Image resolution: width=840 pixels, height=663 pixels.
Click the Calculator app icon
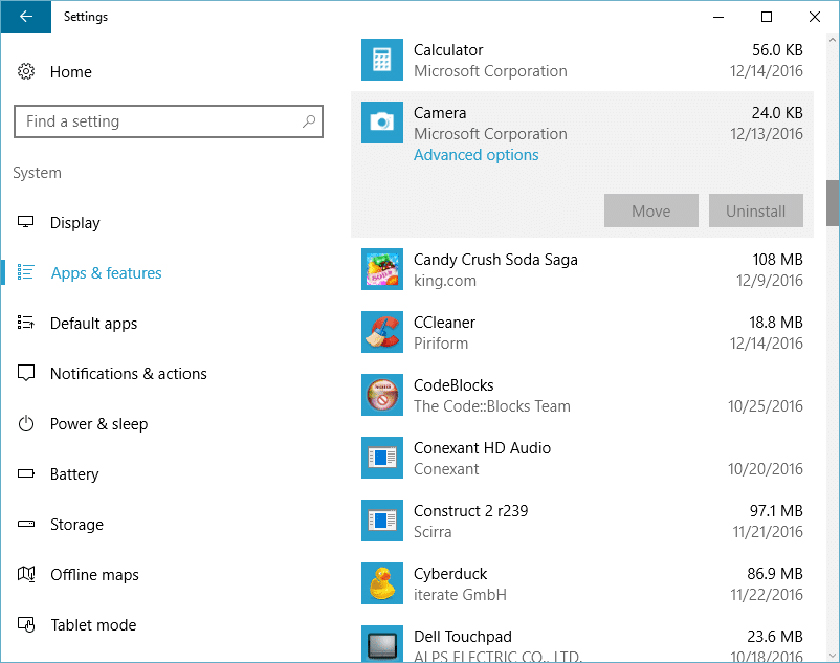pyautogui.click(x=381, y=60)
